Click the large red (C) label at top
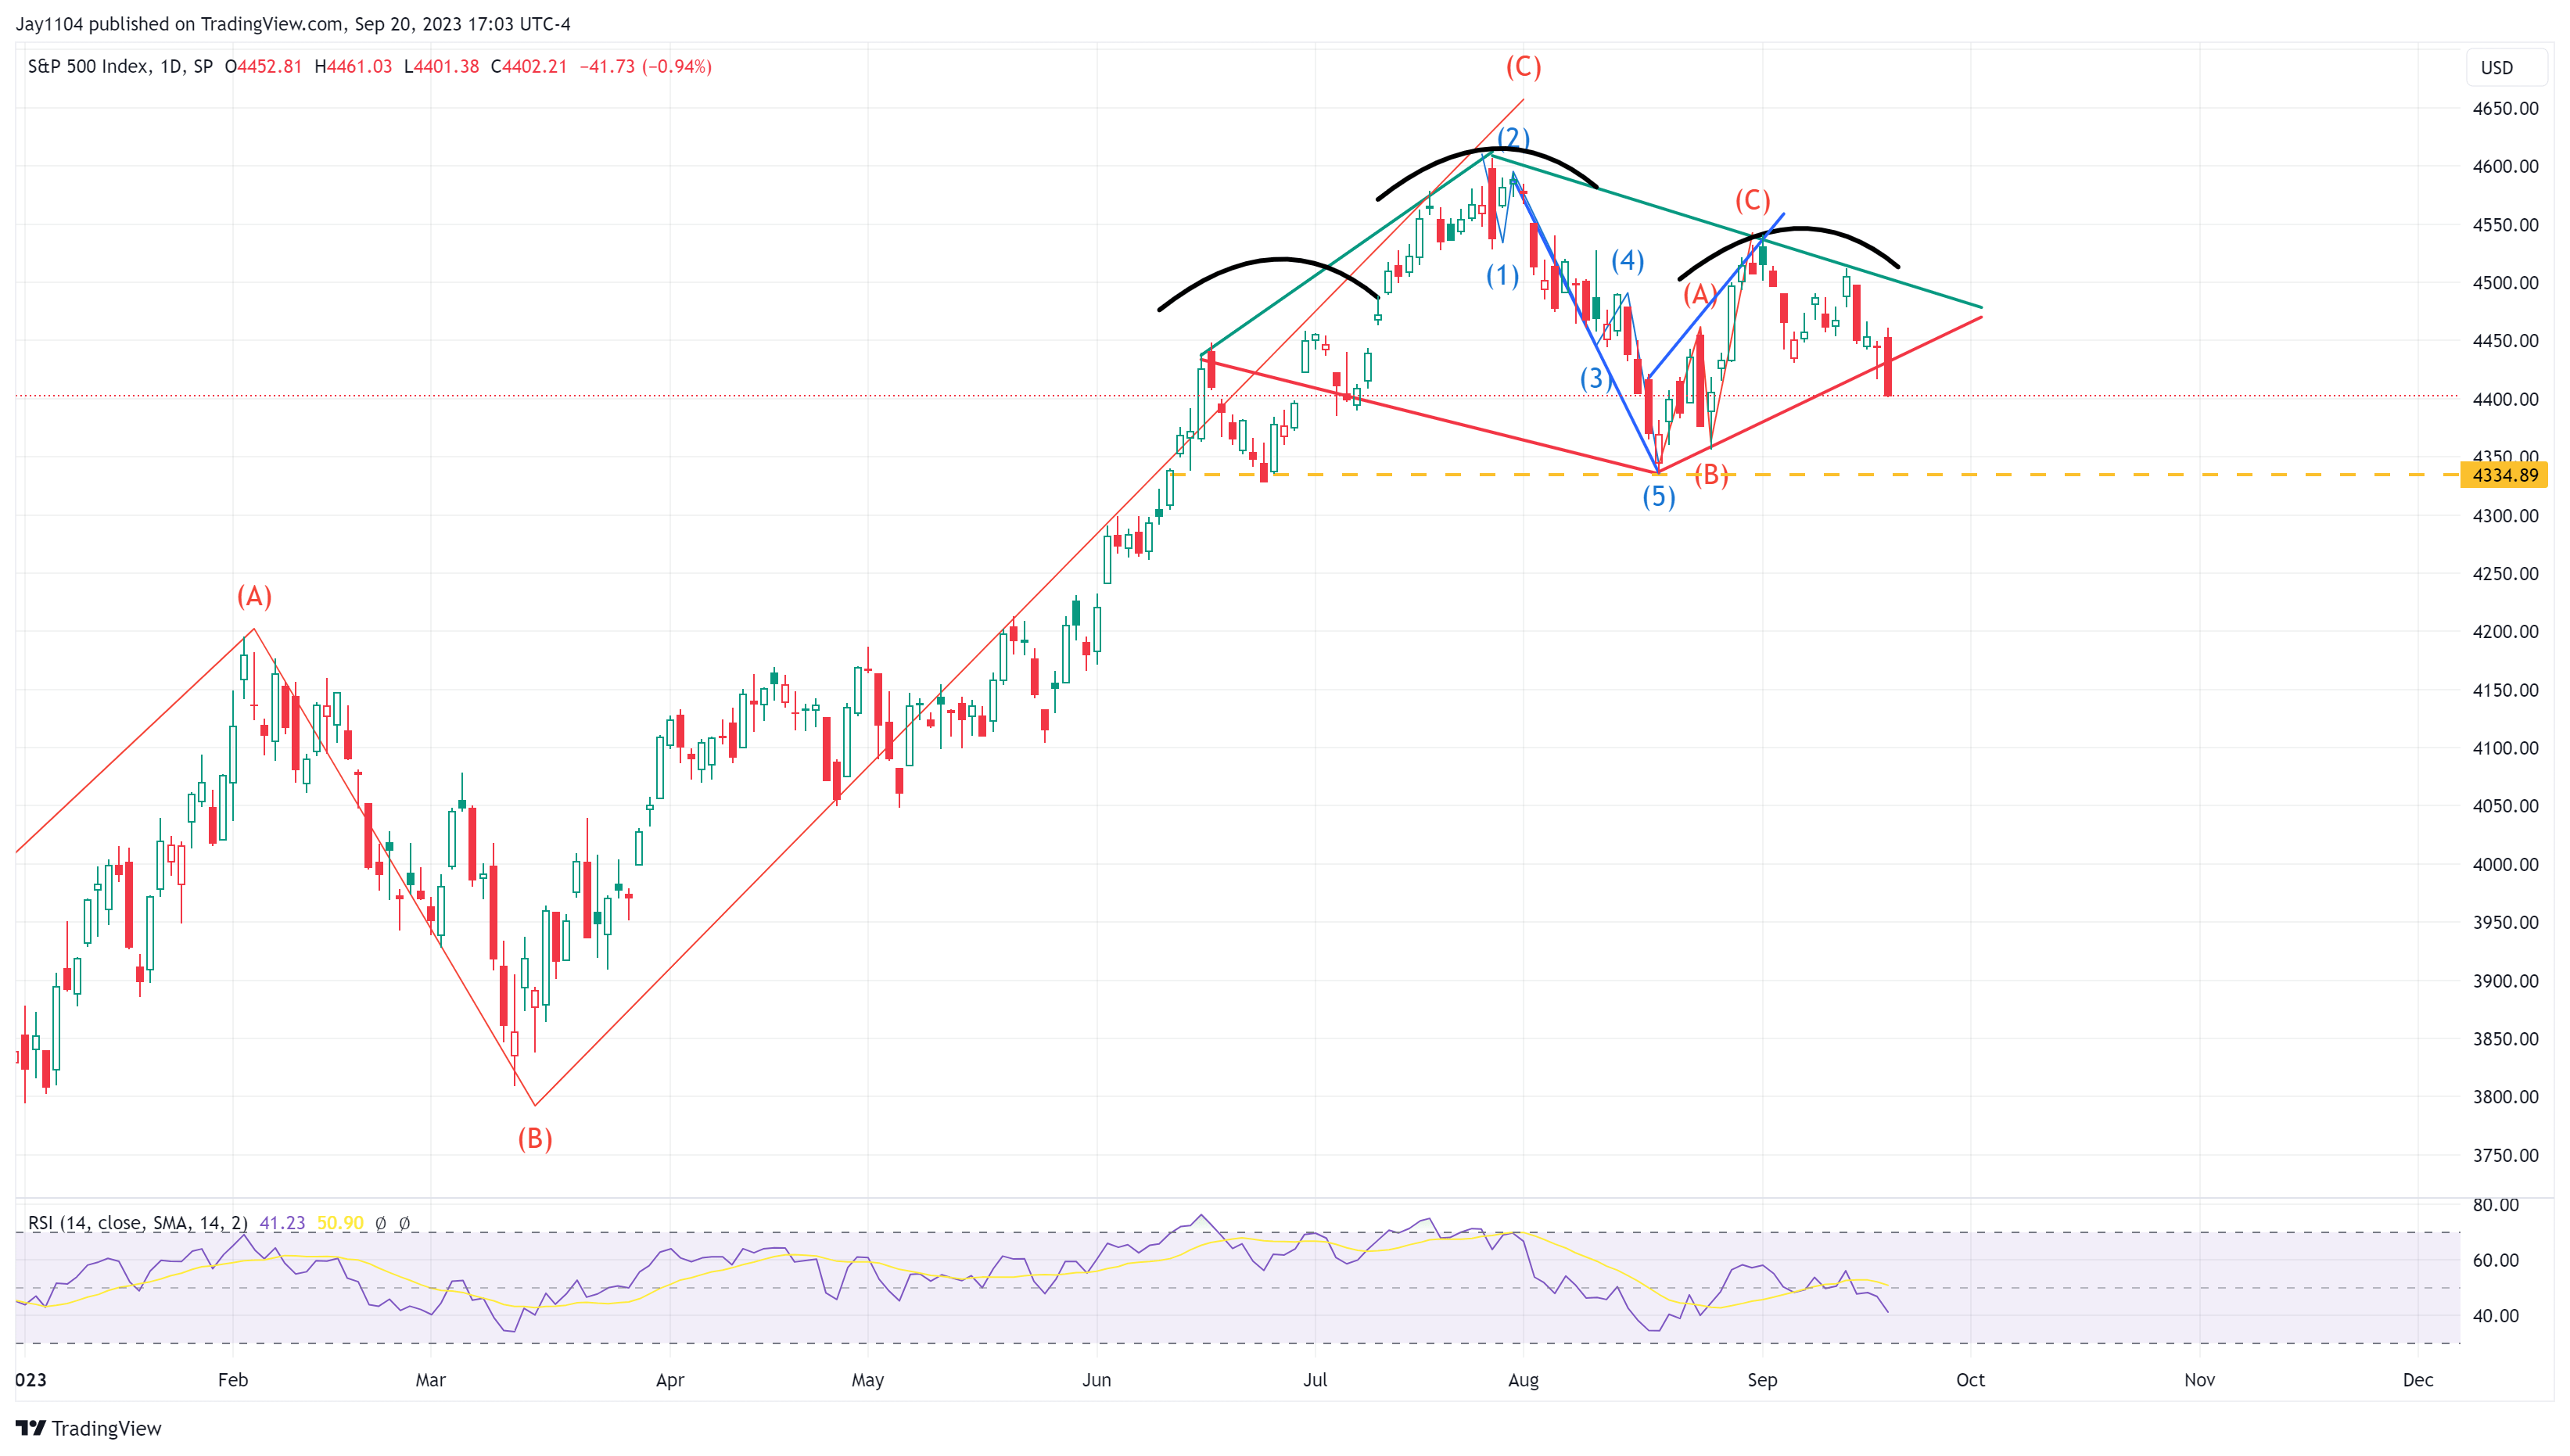 (x=1523, y=67)
